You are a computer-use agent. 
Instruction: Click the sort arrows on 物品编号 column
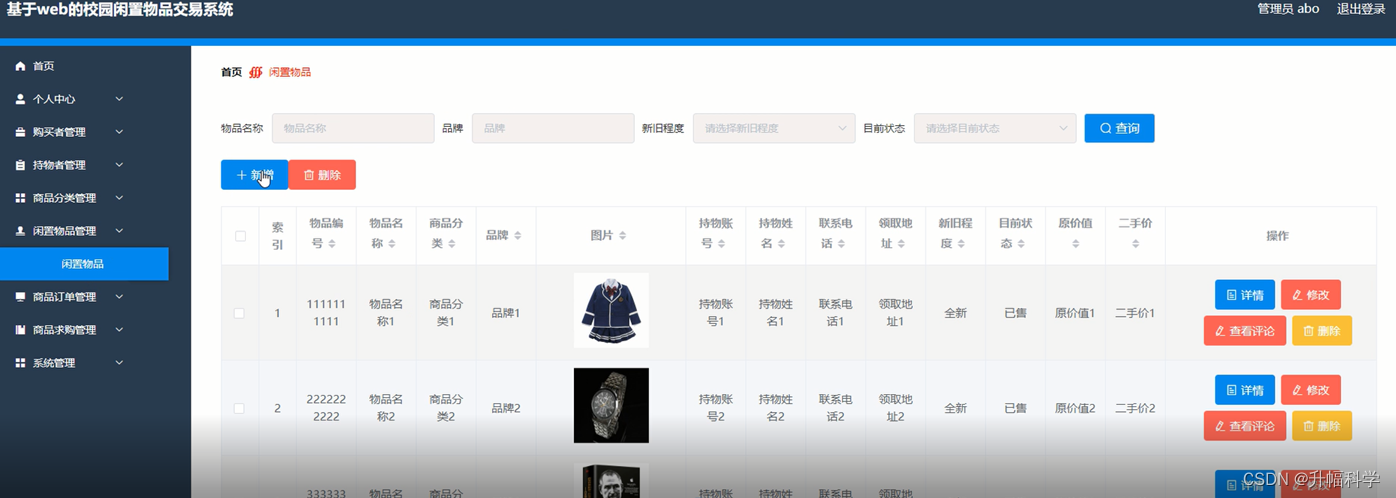point(332,244)
